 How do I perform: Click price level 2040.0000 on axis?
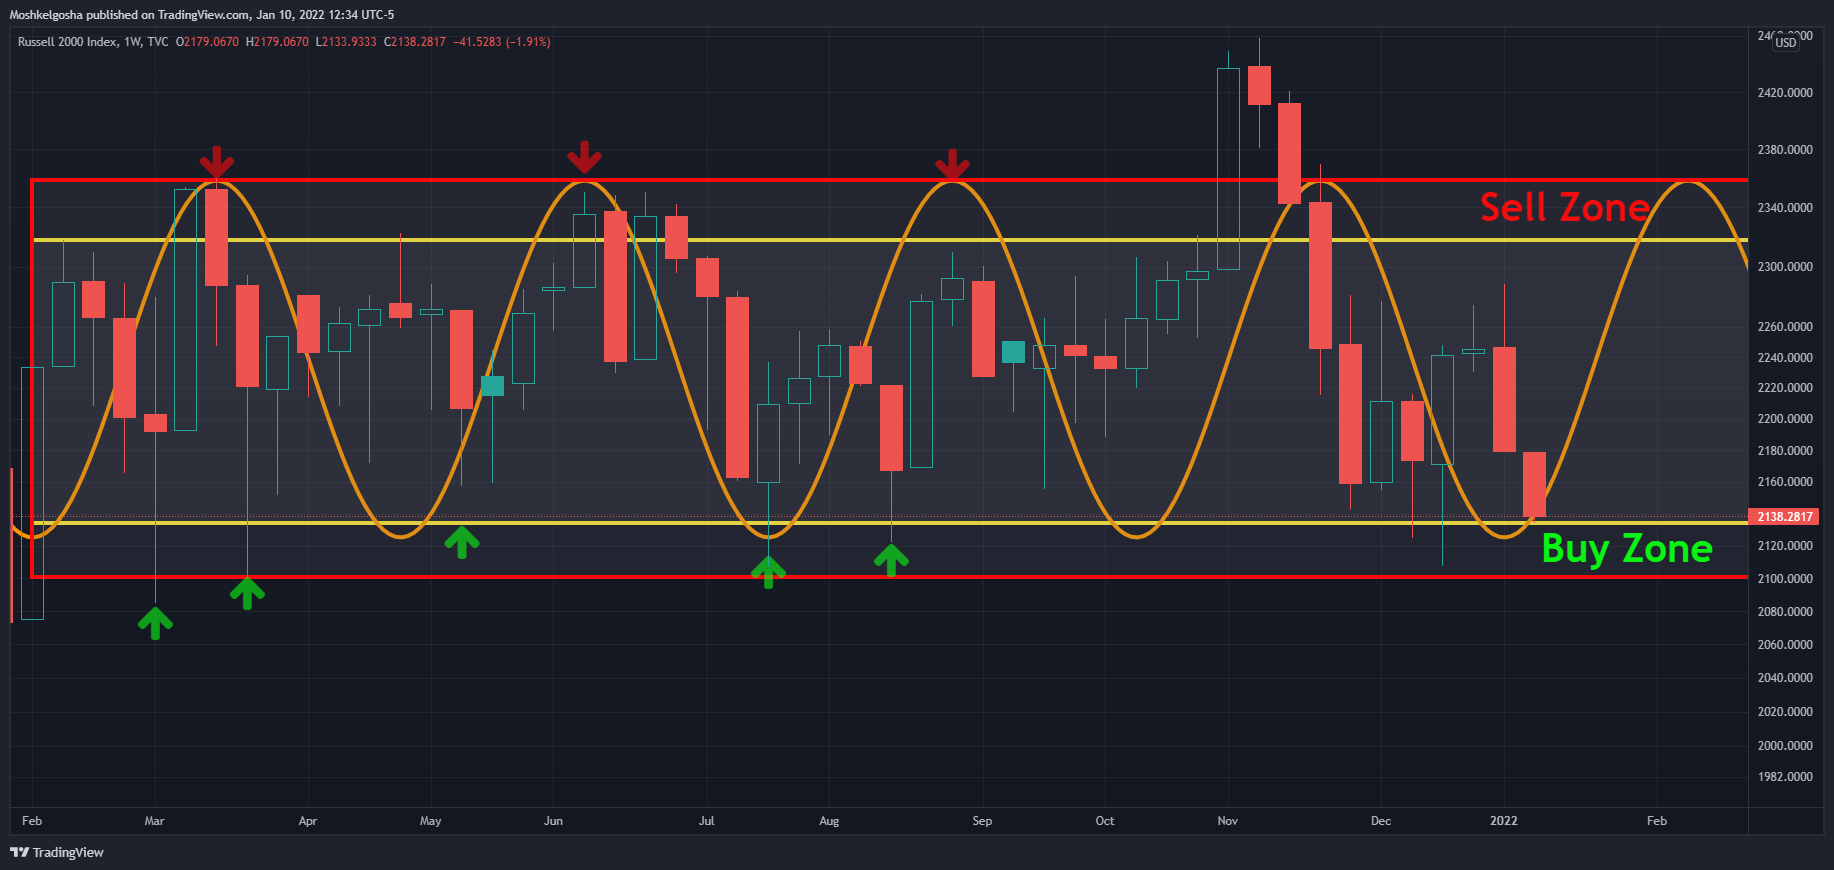[x=1785, y=678]
